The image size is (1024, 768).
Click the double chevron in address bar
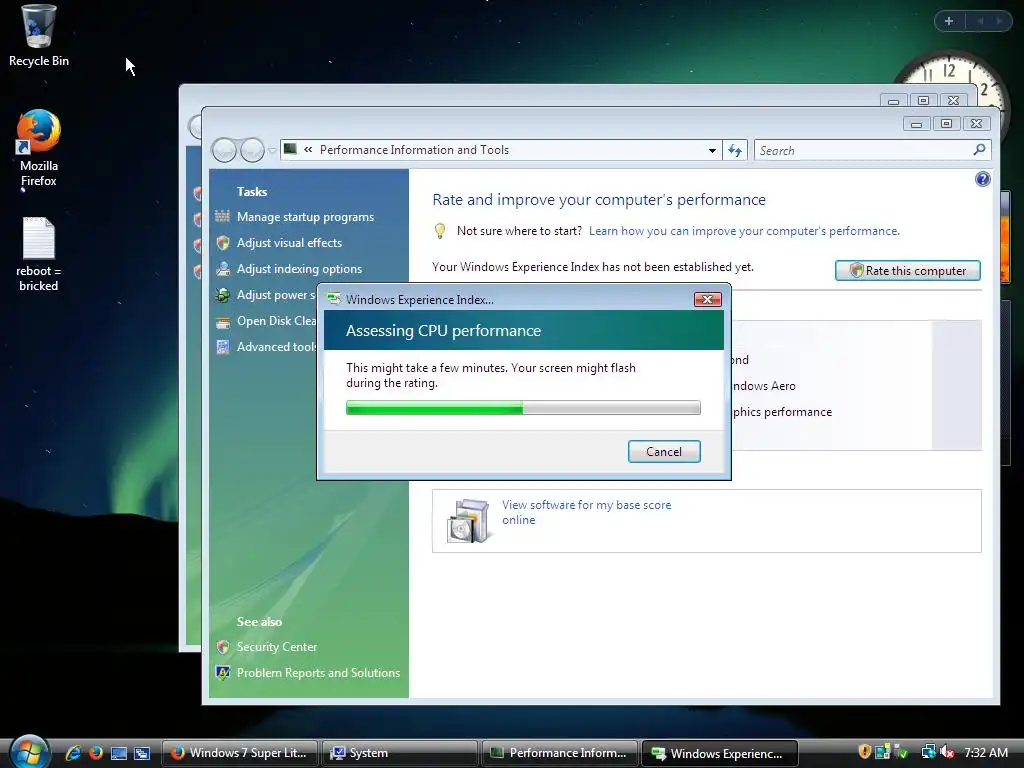tap(308, 150)
